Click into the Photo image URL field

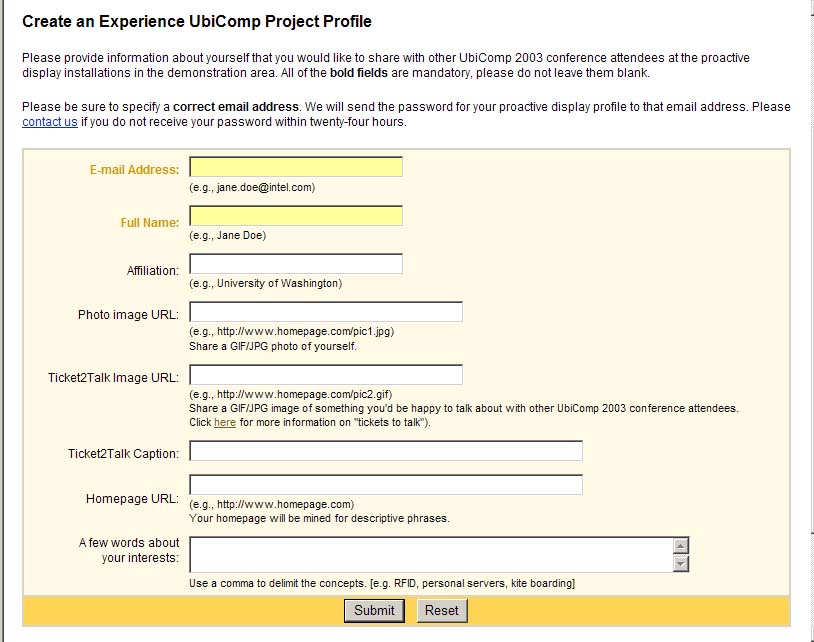tap(326, 312)
